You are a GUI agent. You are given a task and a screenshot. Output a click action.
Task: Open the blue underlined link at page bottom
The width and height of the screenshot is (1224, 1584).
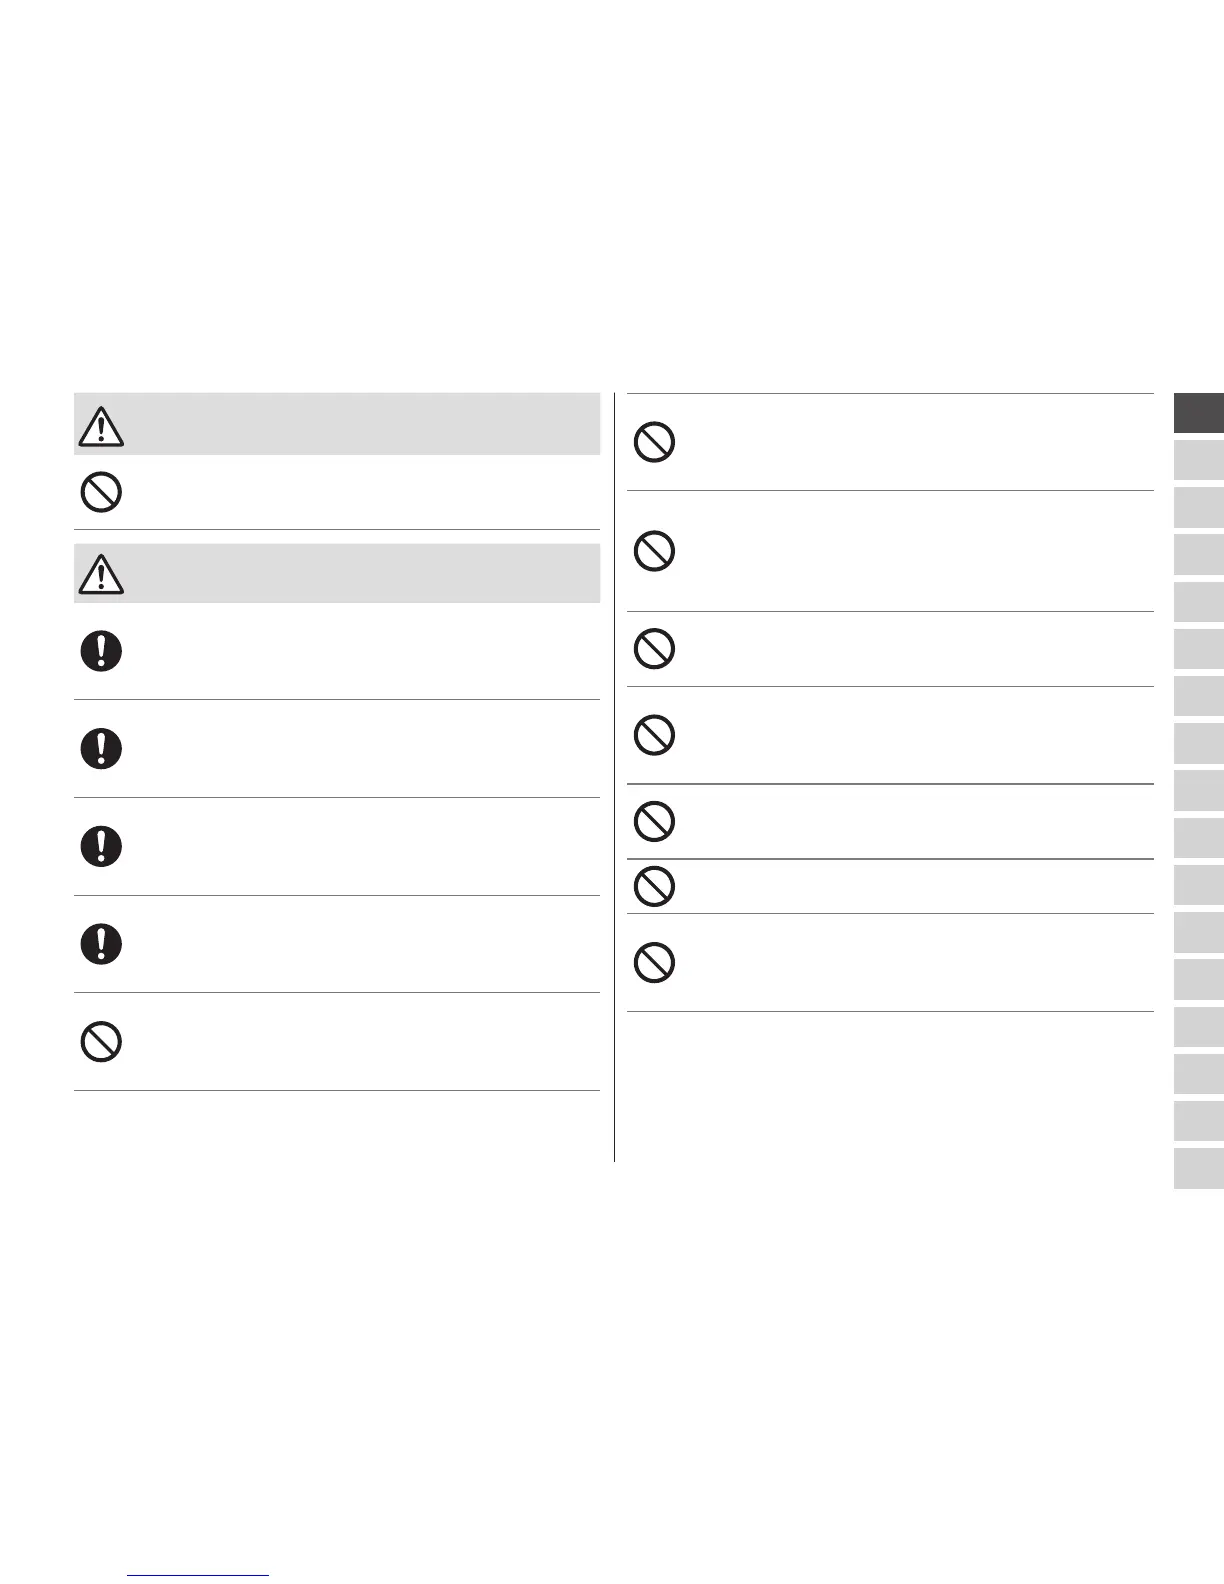[x=199, y=1575]
